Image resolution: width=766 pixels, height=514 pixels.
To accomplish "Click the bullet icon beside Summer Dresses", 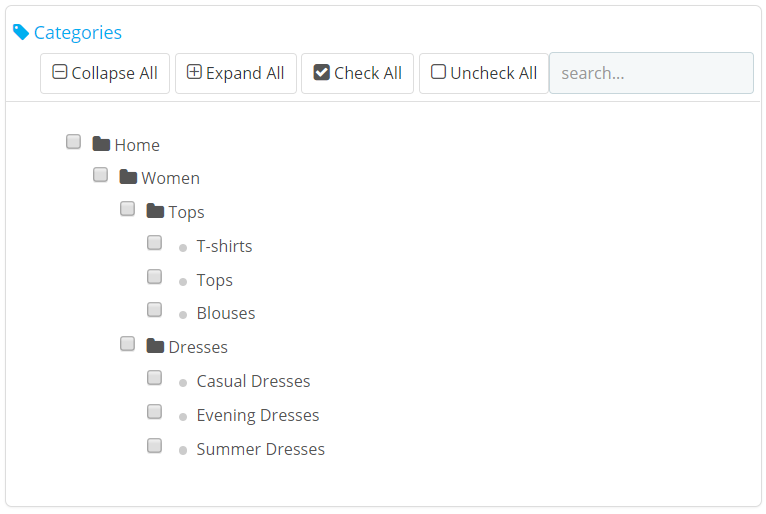I will pyautogui.click(x=183, y=451).
